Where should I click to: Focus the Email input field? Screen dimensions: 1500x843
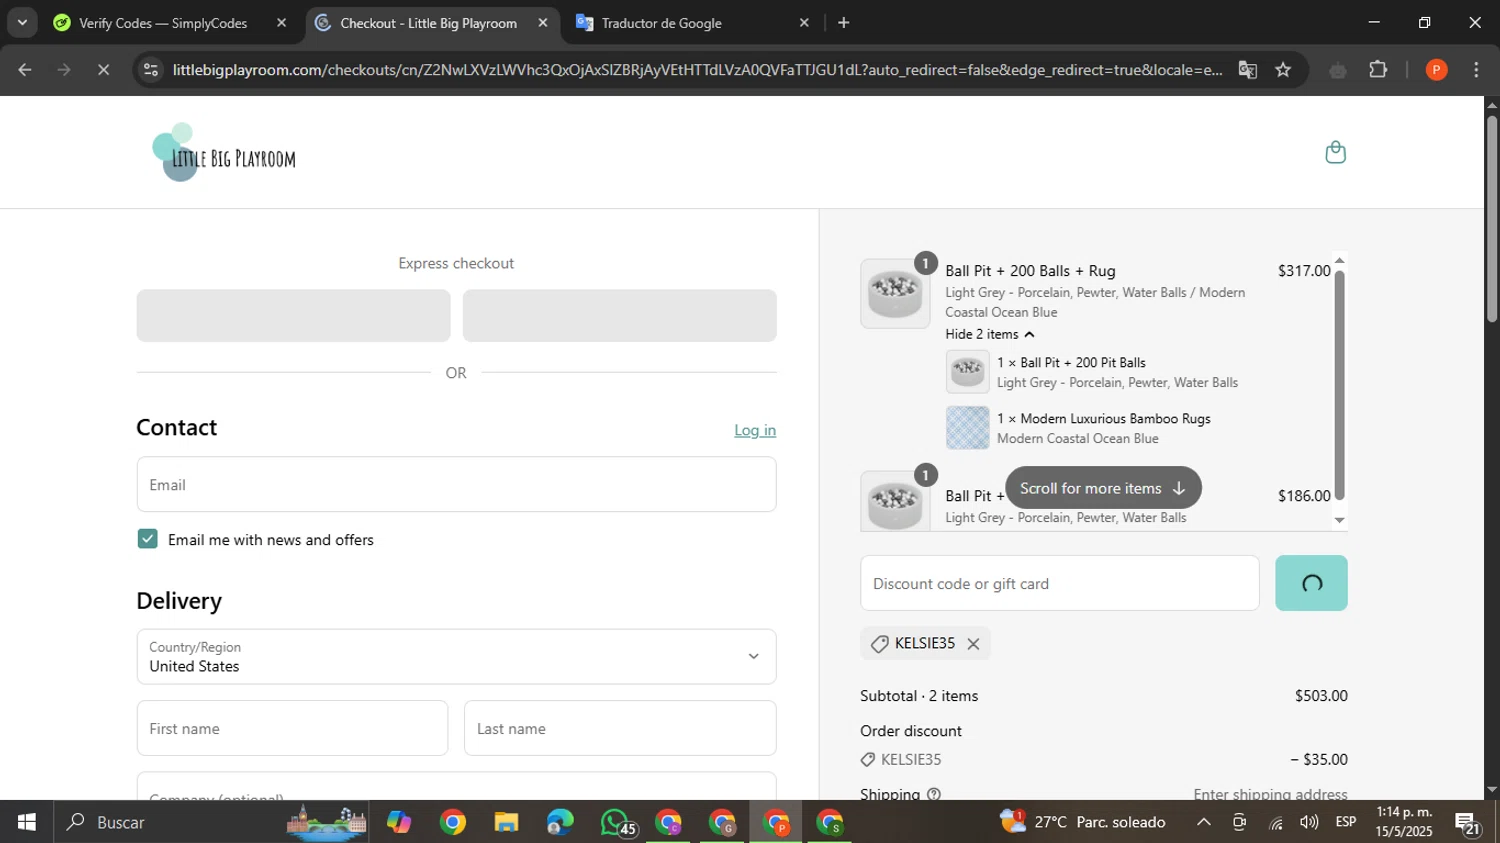456,485
